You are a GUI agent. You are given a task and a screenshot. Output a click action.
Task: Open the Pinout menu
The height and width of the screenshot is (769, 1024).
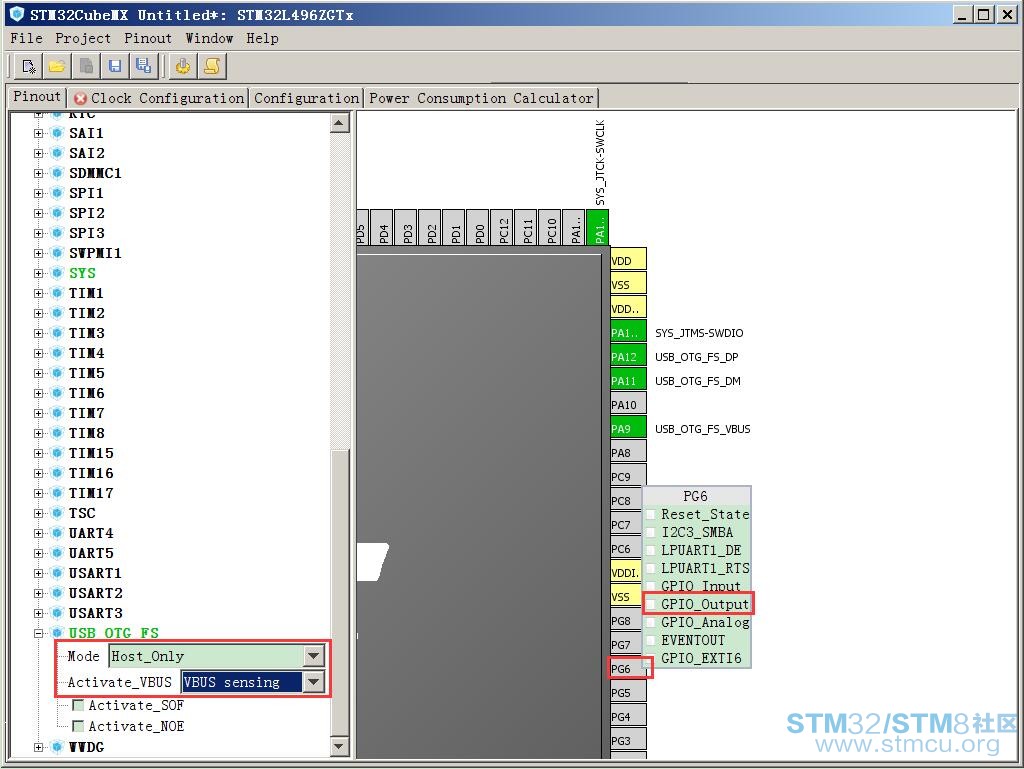148,39
